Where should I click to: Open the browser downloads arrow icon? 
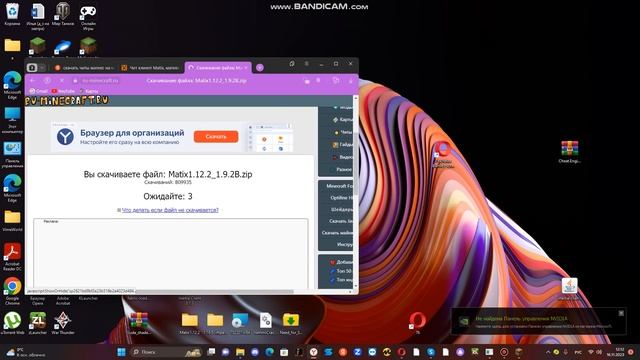coord(351,81)
